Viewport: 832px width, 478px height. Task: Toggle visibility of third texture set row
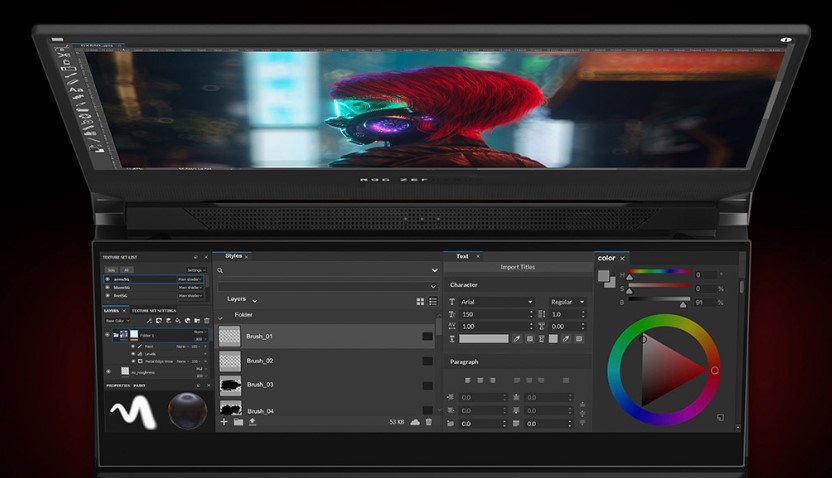coord(108,296)
